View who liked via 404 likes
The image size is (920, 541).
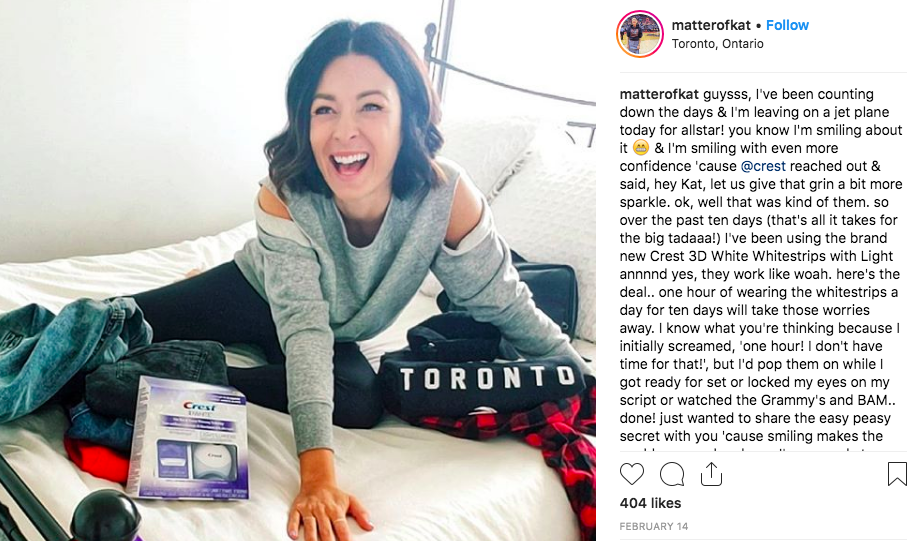[x=650, y=503]
